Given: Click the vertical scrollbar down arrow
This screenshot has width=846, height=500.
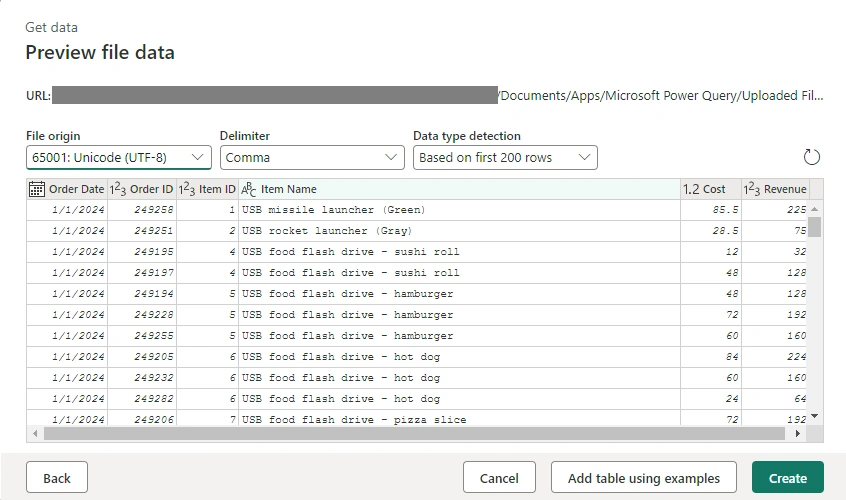Looking at the screenshot, I should tap(815, 416).
